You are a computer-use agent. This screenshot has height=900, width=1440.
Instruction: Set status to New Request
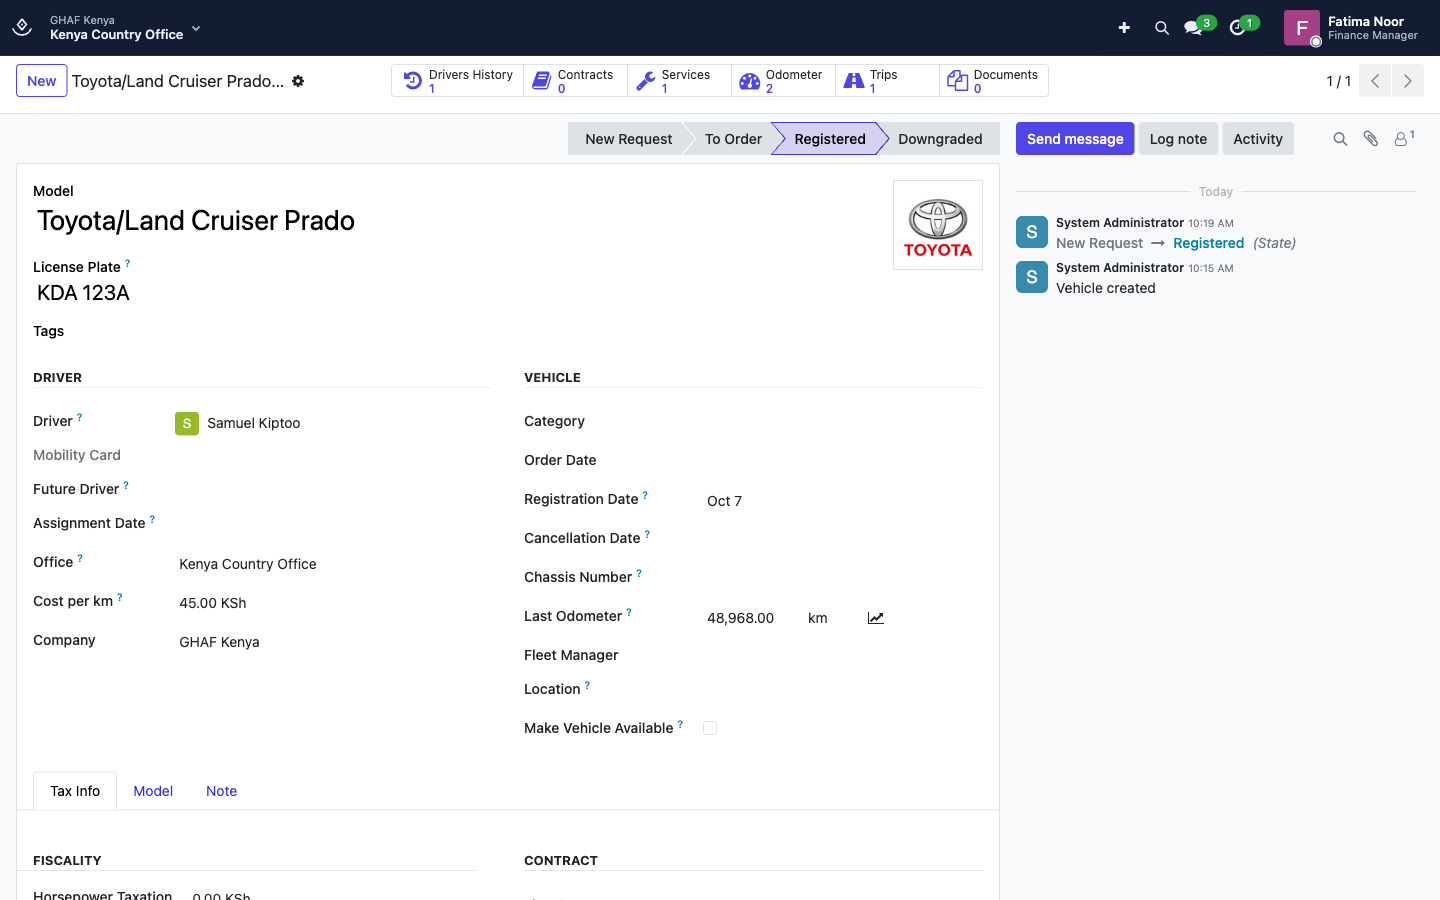coord(628,139)
